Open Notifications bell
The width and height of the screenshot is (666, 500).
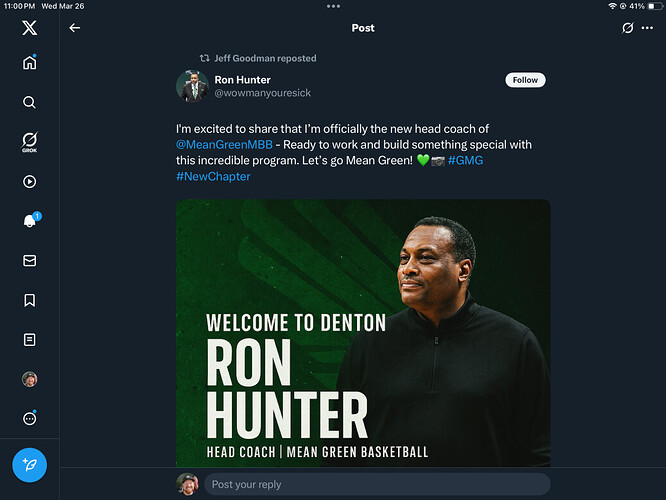coord(29,221)
